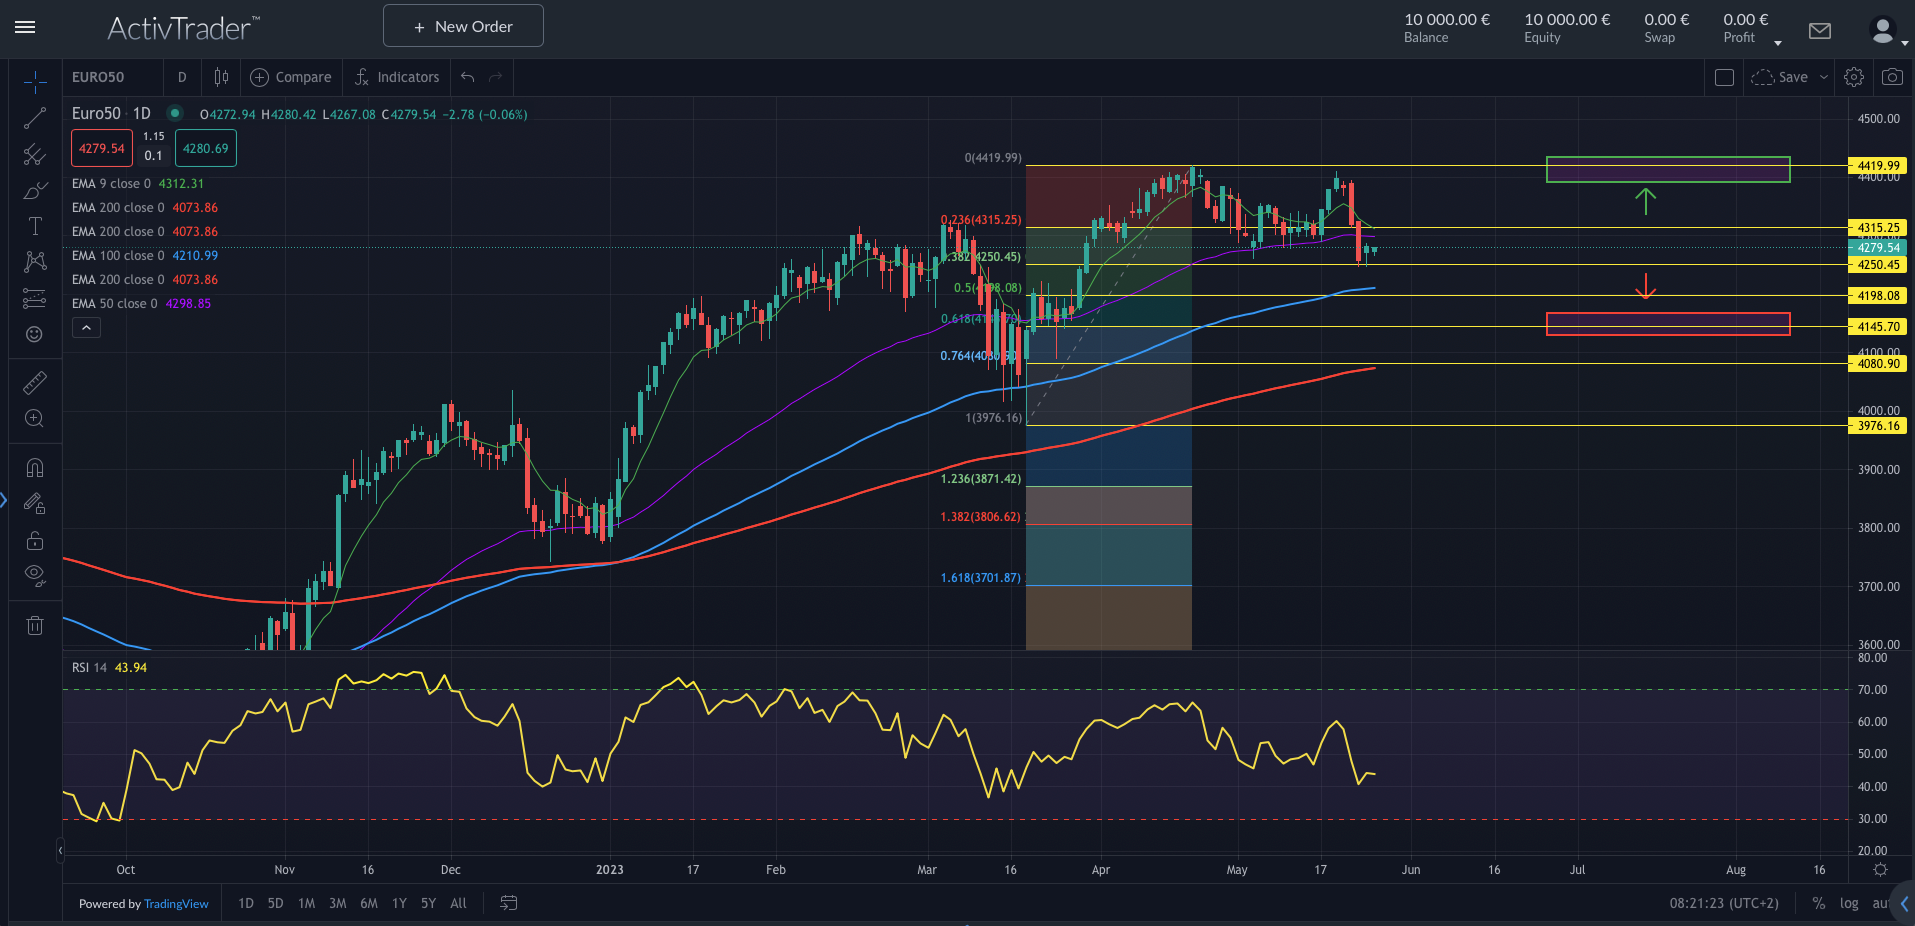Toggle magnet snapping mode
The height and width of the screenshot is (926, 1915).
[34, 467]
